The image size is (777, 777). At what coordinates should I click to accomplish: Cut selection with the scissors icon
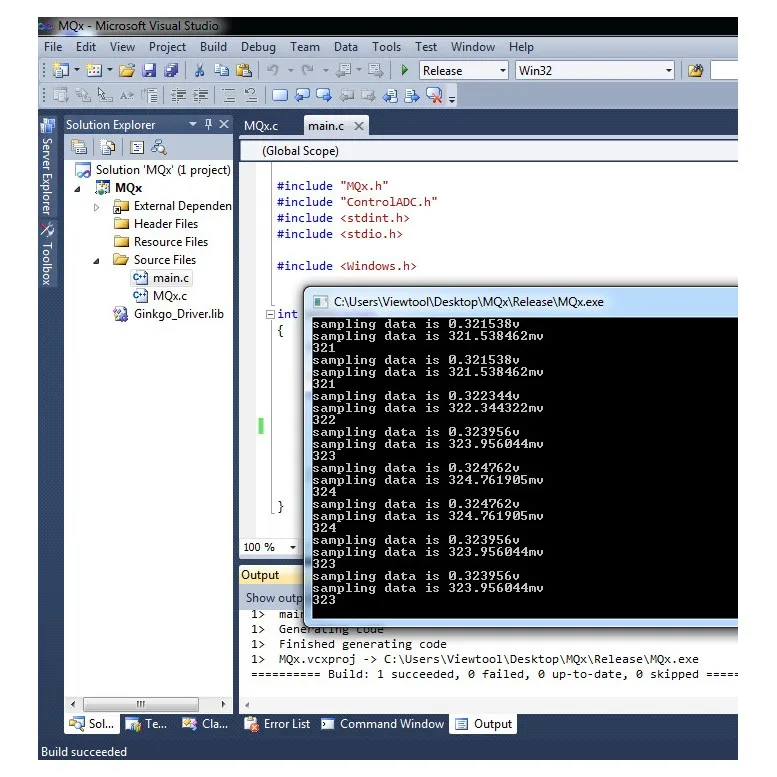199,70
